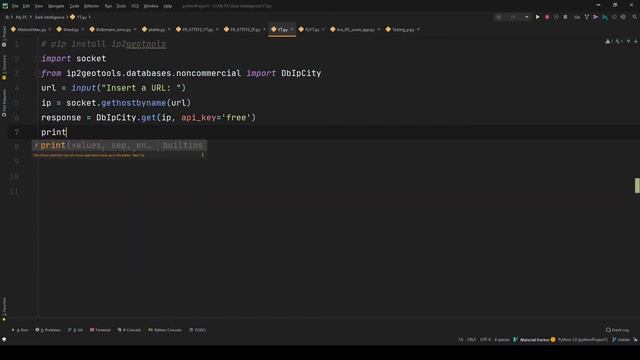Start debugging with the red bug icon
640x360 pixels.
[x=547, y=17]
